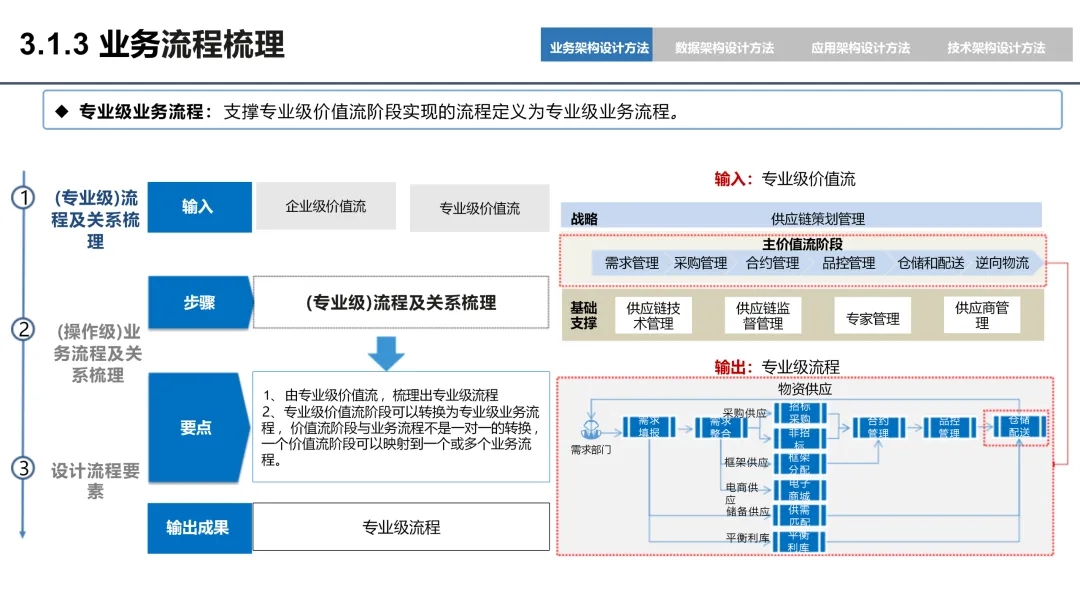Click the blue 输出成果 label block
Viewport: 1080px width, 608px height.
(x=199, y=527)
